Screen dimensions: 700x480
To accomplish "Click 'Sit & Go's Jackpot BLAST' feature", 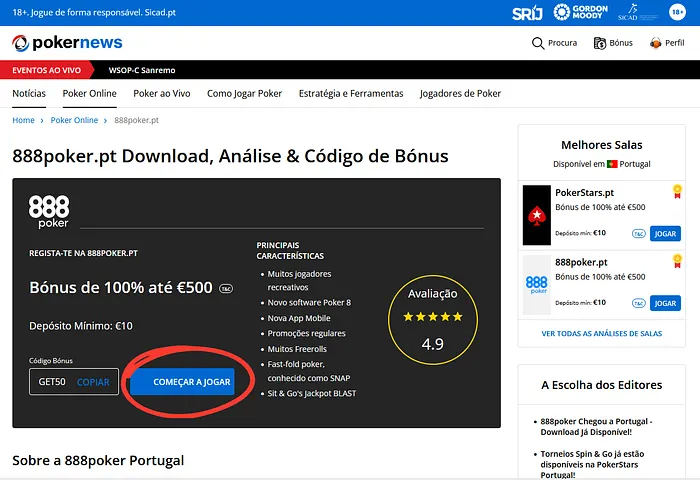I will [312, 393].
